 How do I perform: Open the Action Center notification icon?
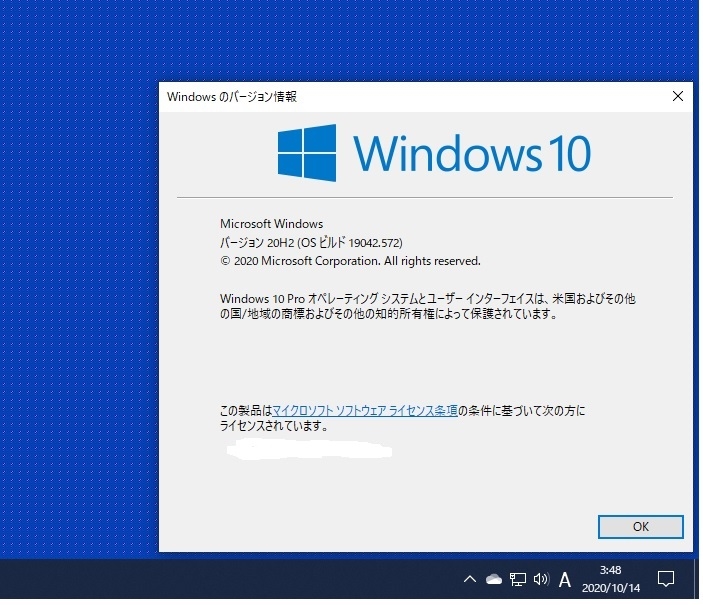(x=666, y=579)
